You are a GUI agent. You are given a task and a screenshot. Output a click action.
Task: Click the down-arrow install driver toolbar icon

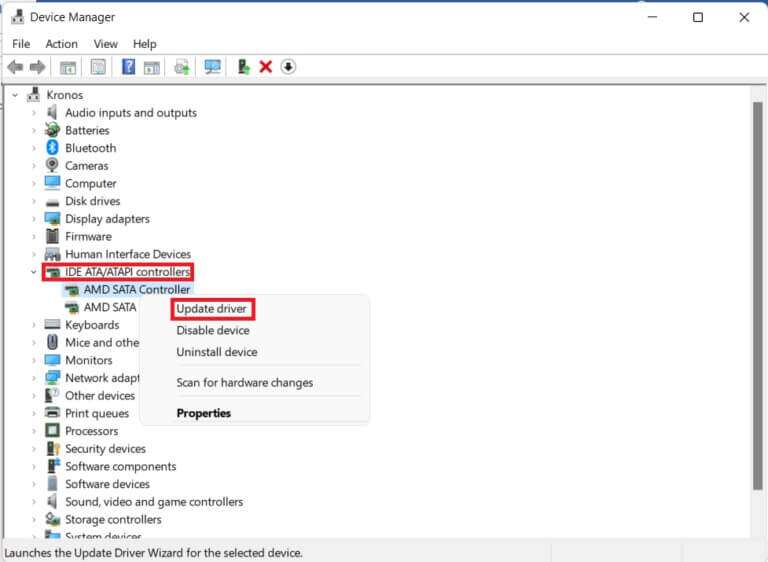pyautogui.click(x=288, y=67)
